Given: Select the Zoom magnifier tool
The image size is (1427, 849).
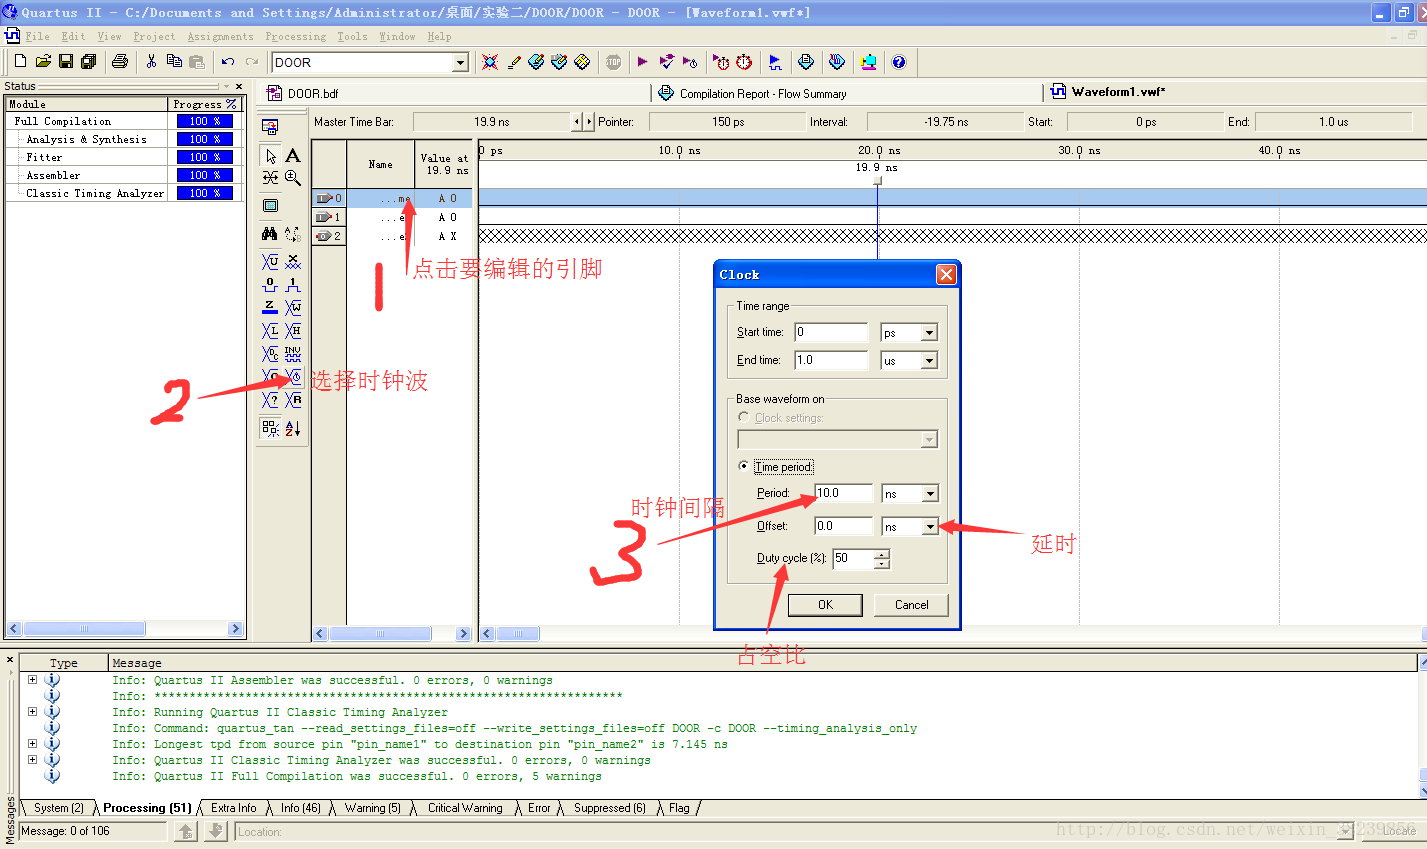Looking at the screenshot, I should [x=293, y=178].
